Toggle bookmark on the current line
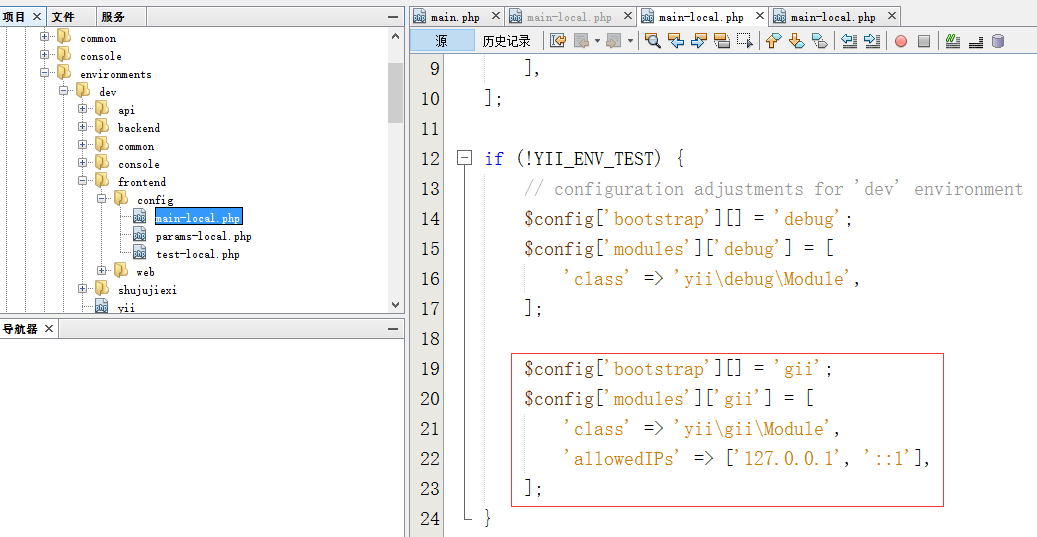 click(x=819, y=41)
